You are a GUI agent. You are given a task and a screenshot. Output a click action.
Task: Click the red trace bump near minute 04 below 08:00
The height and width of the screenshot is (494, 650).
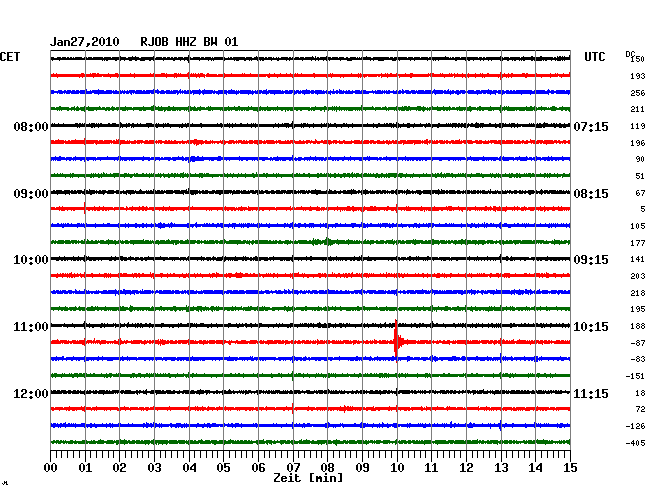197,142
